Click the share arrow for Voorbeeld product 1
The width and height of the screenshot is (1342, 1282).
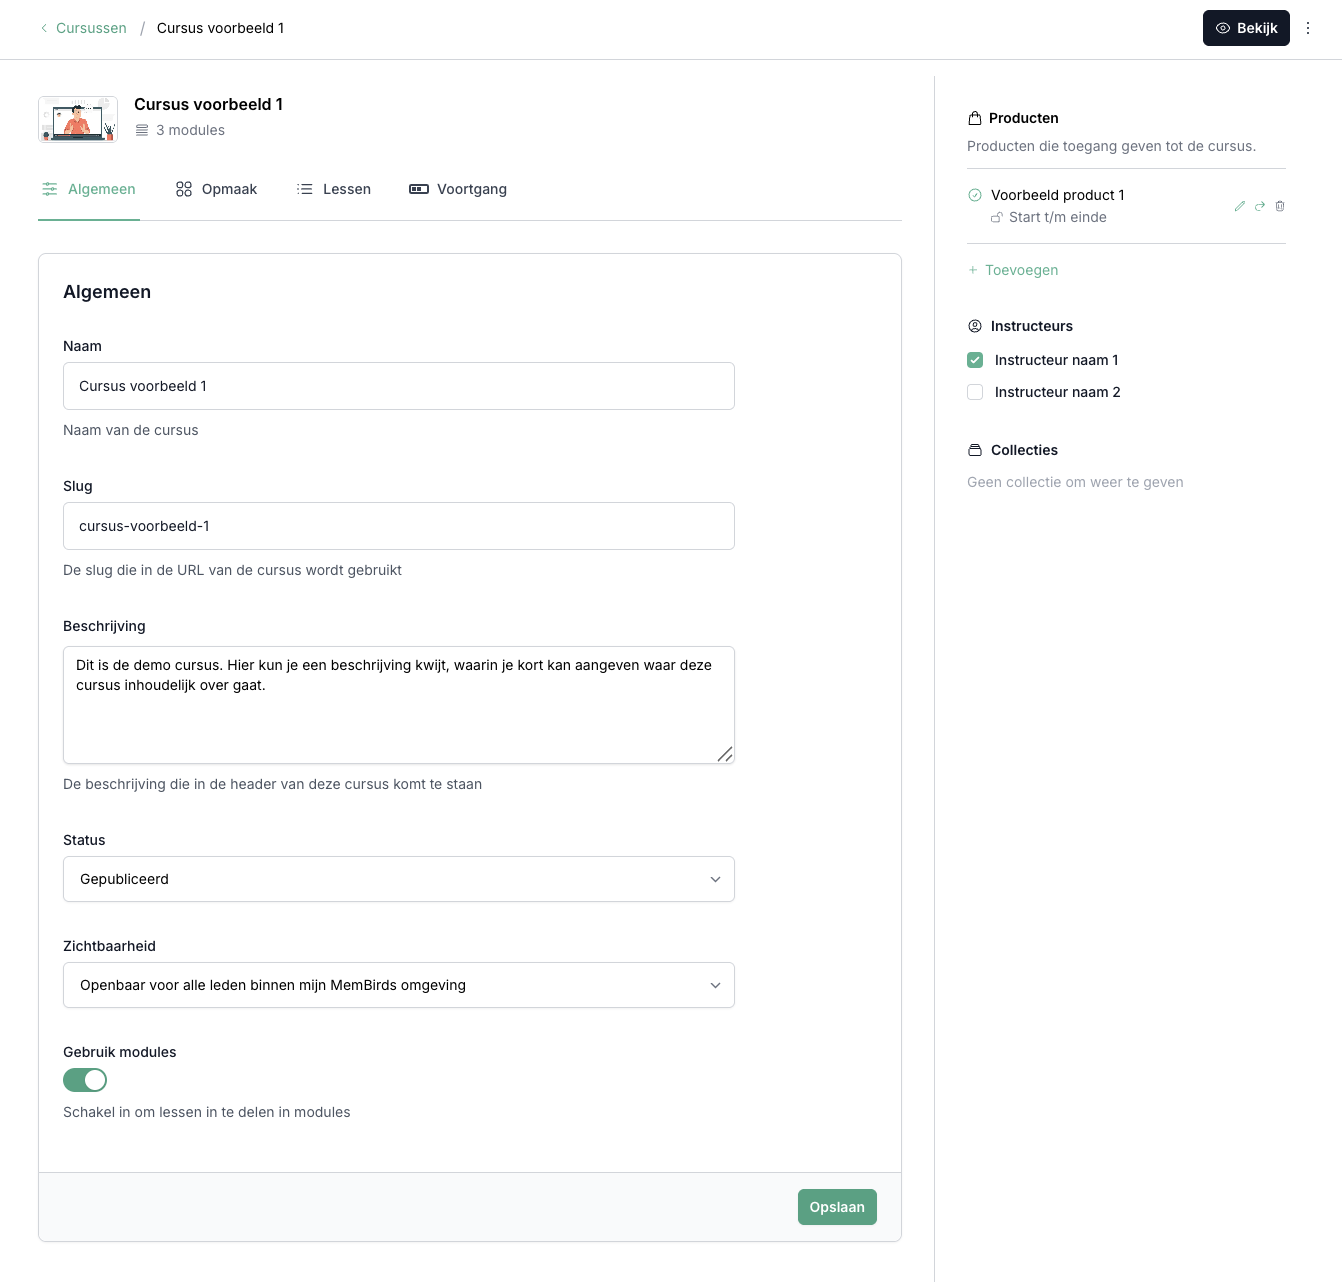pyautogui.click(x=1260, y=206)
